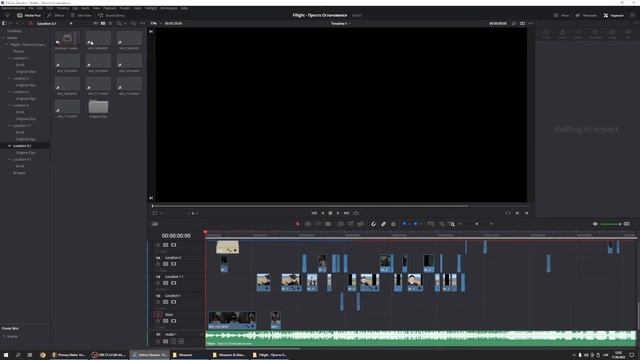The height and width of the screenshot is (360, 640).
Task: Click the Insert Clip icon
Action: pos(340,224)
